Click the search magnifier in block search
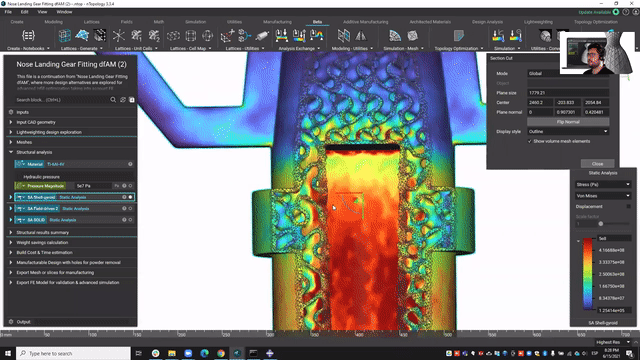The image size is (640, 360). click(x=113, y=100)
